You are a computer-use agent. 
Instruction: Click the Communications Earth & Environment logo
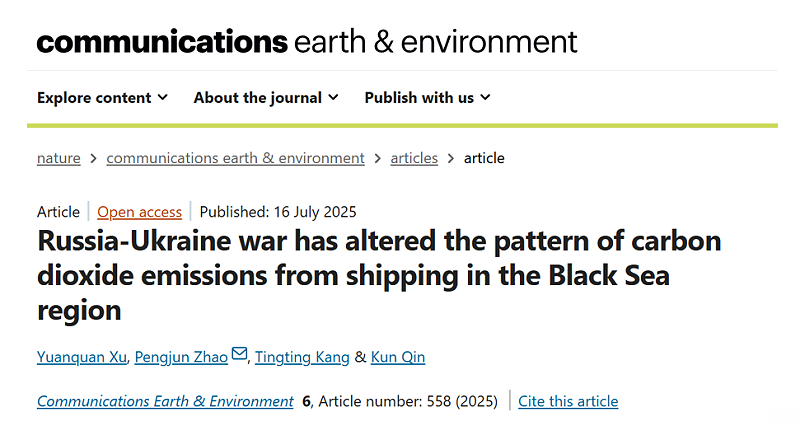(307, 41)
